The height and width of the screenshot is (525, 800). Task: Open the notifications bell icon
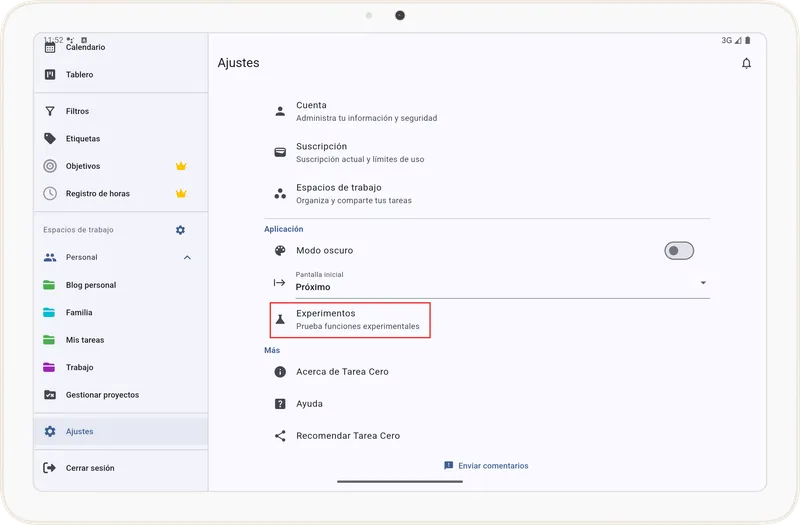pyautogui.click(x=746, y=63)
